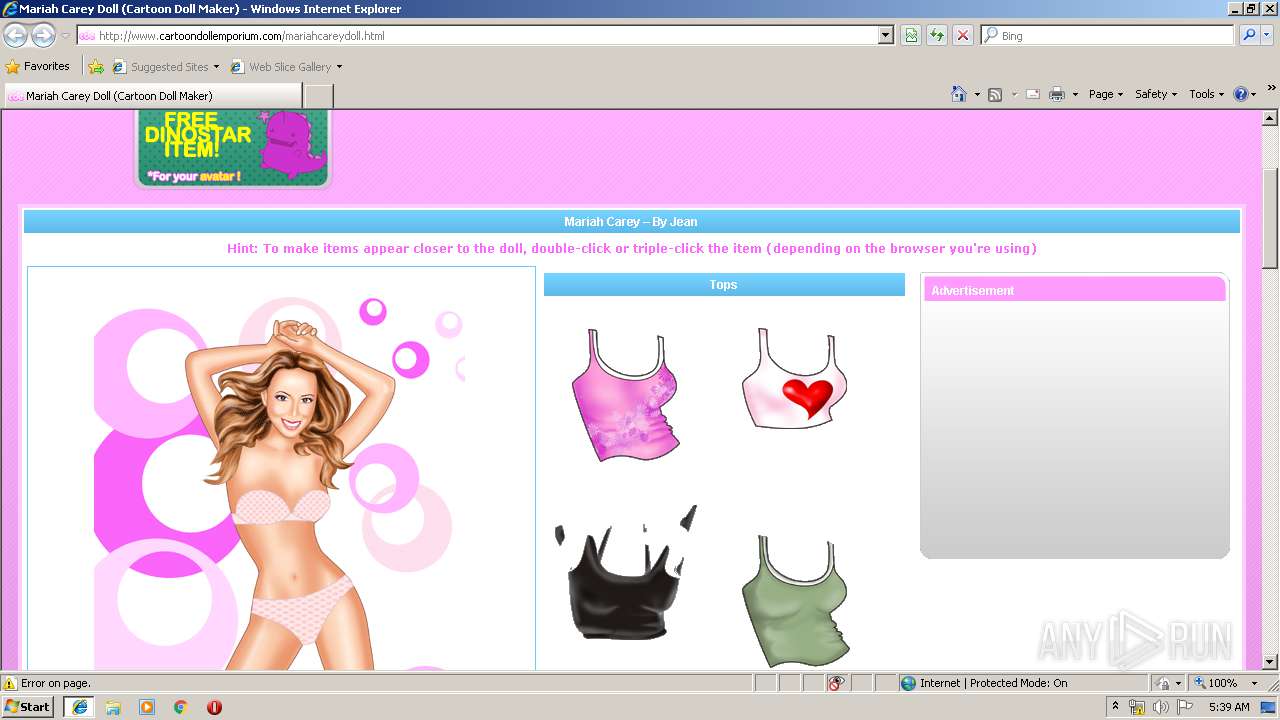Image resolution: width=1280 pixels, height=720 pixels.
Task: Expand the Print options dropdown arrow
Action: (1075, 94)
